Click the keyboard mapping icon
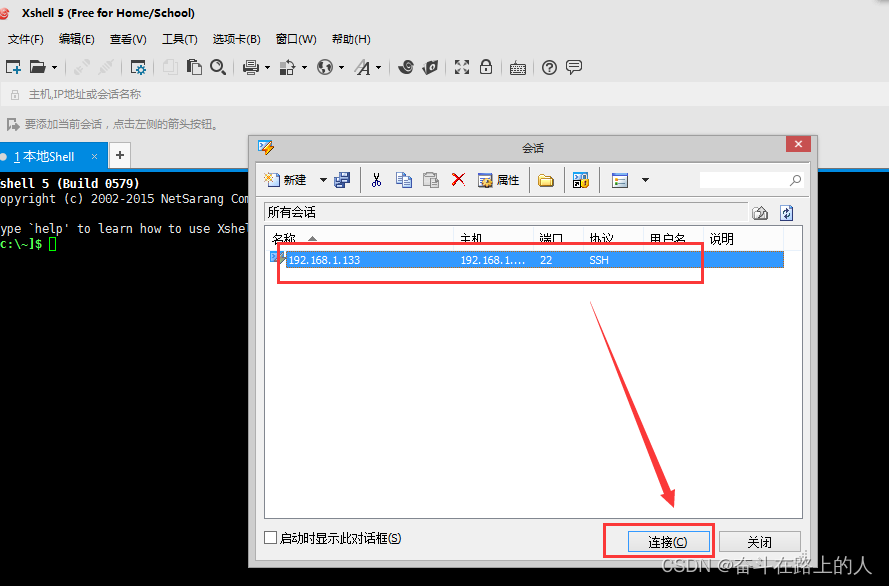The width and height of the screenshot is (889, 586). 518,68
